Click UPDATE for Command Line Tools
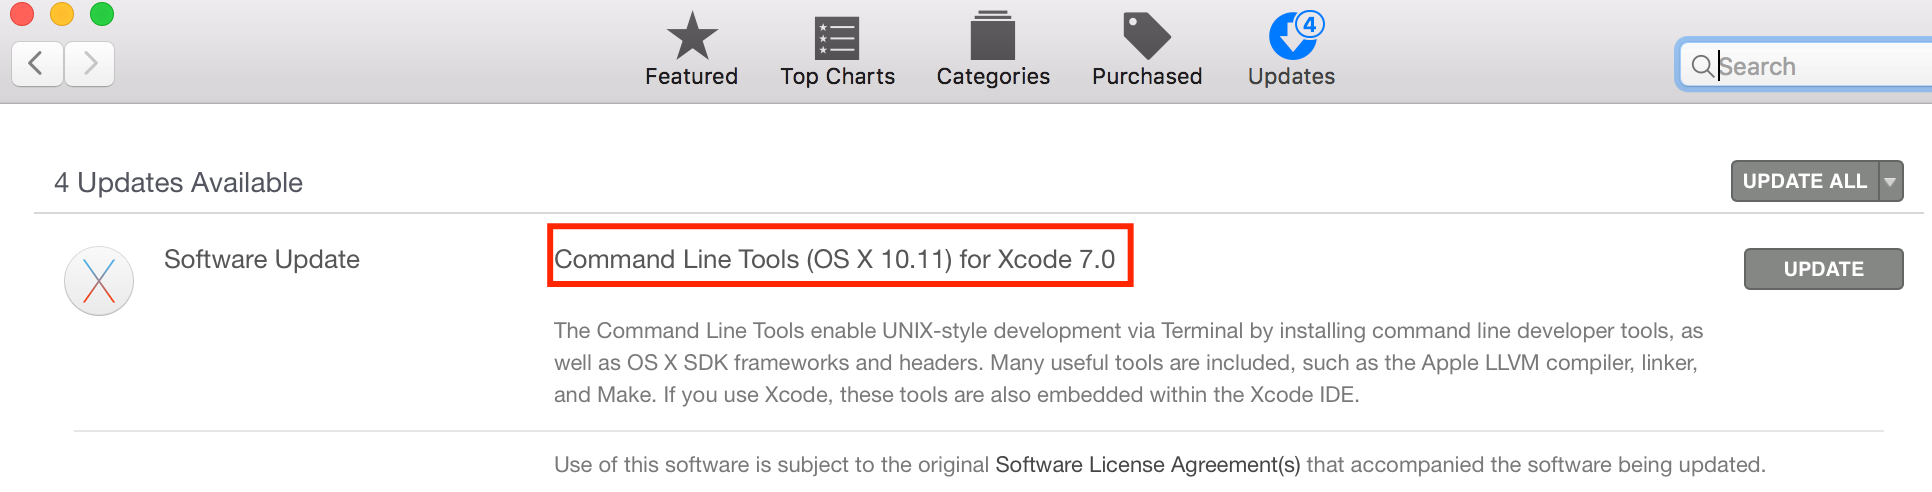The height and width of the screenshot is (492, 1932). tap(1823, 269)
